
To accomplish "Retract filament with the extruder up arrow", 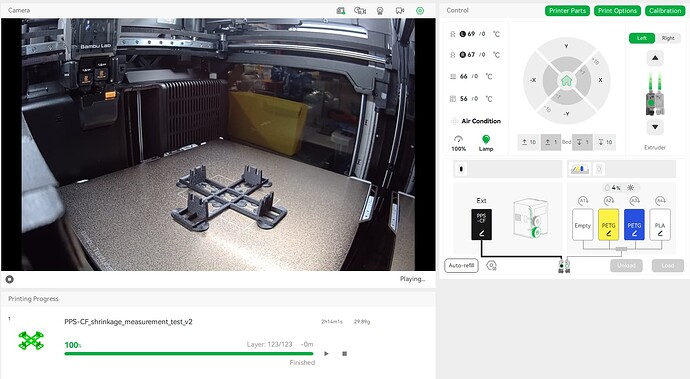I will 655,58.
